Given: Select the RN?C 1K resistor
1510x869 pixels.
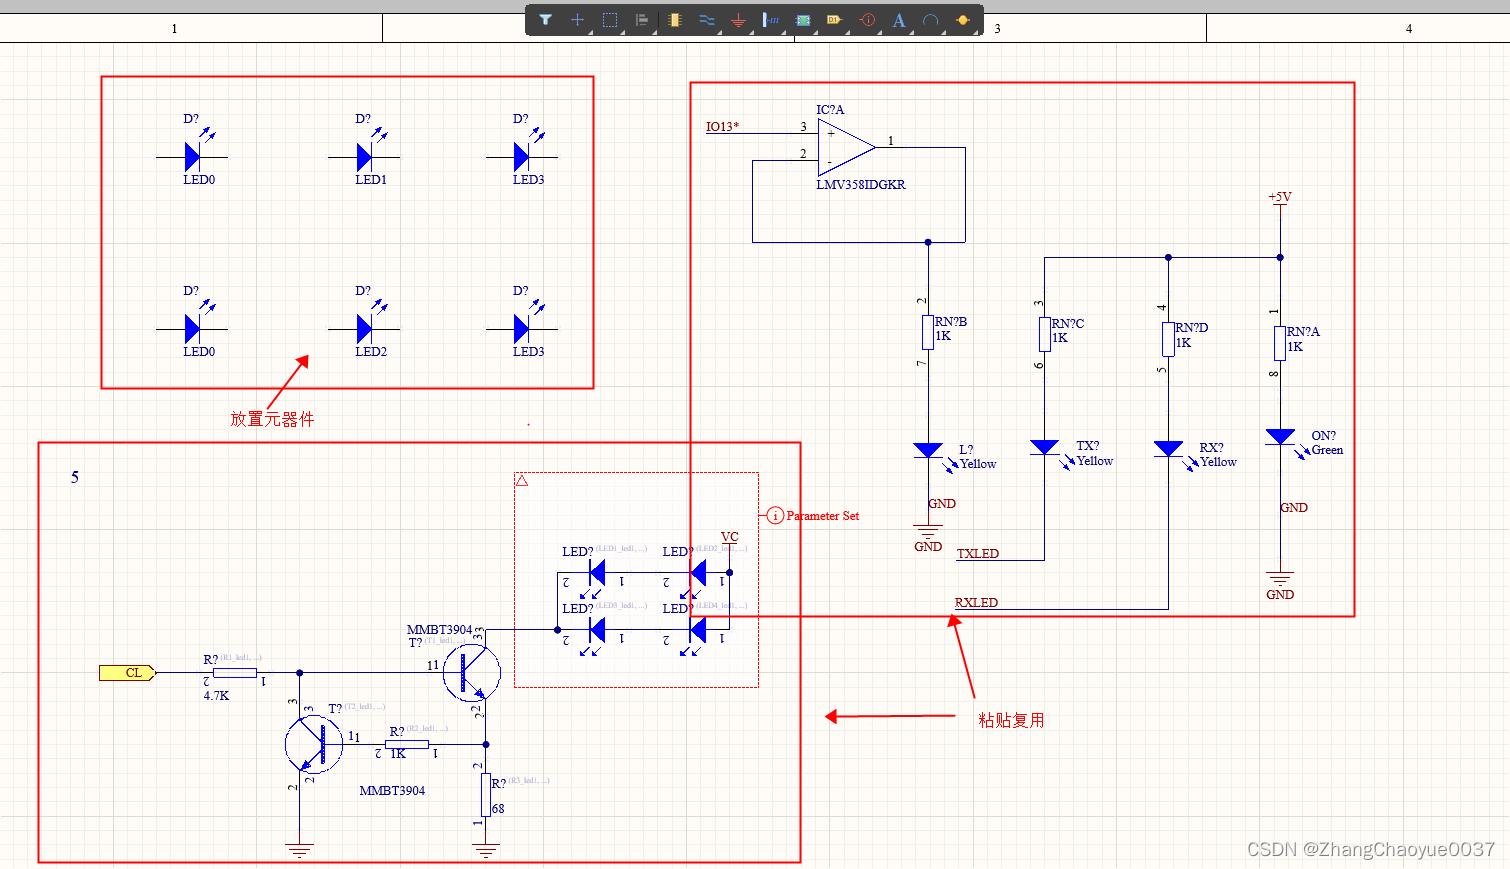Looking at the screenshot, I should click(x=1045, y=334).
